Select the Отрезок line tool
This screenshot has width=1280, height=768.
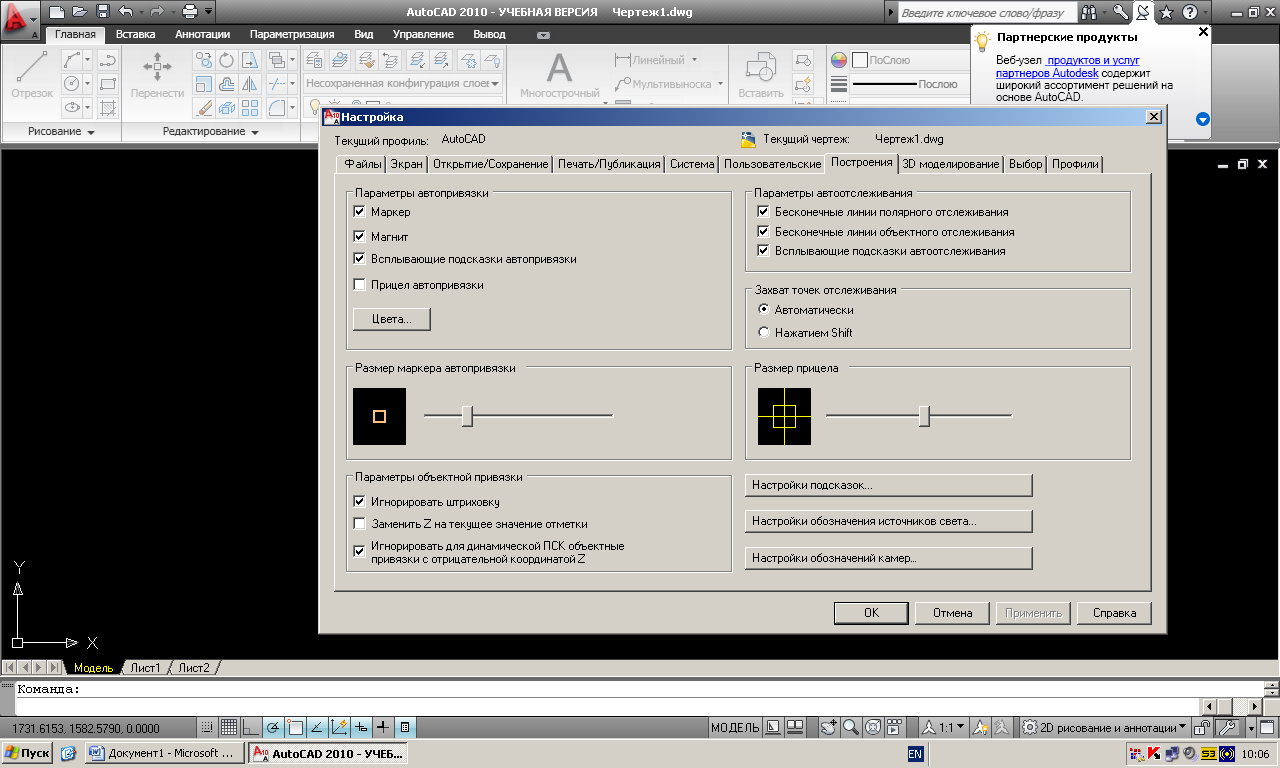(x=32, y=74)
